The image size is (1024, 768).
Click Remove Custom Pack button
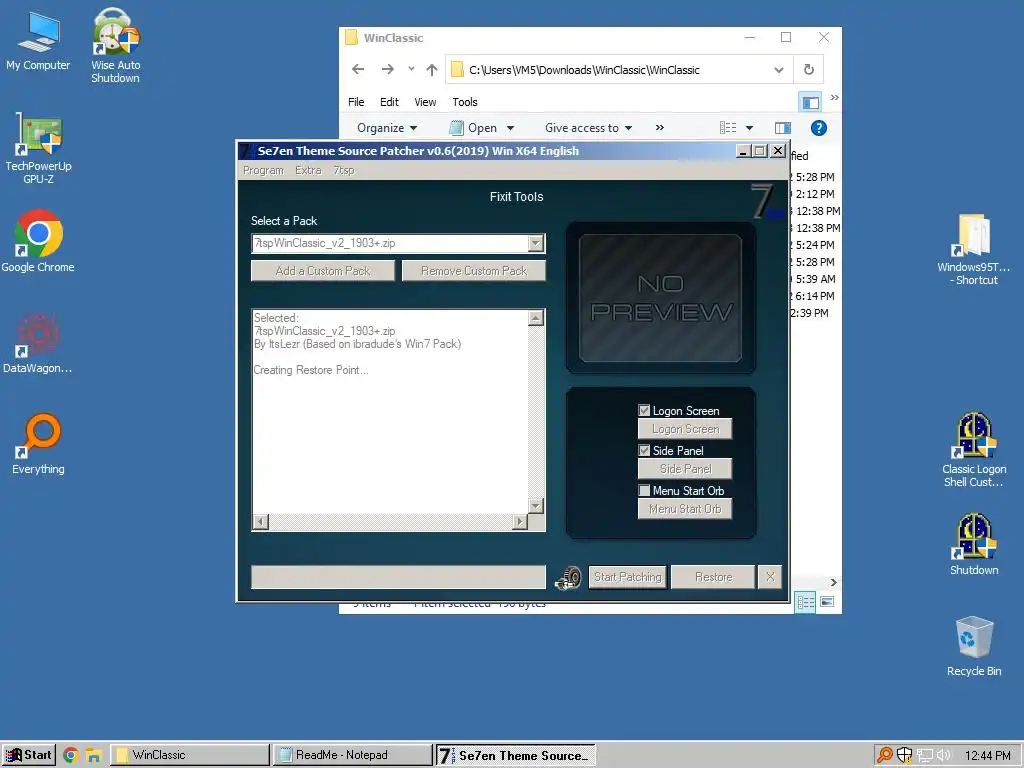473,271
